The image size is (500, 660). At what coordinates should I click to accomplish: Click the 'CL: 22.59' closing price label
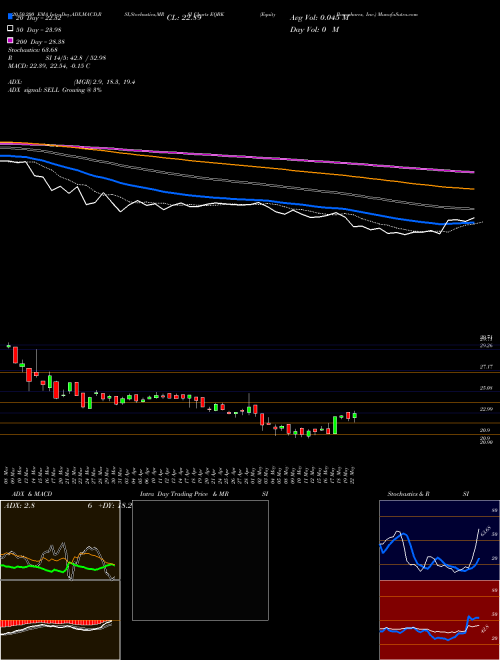point(184,18)
